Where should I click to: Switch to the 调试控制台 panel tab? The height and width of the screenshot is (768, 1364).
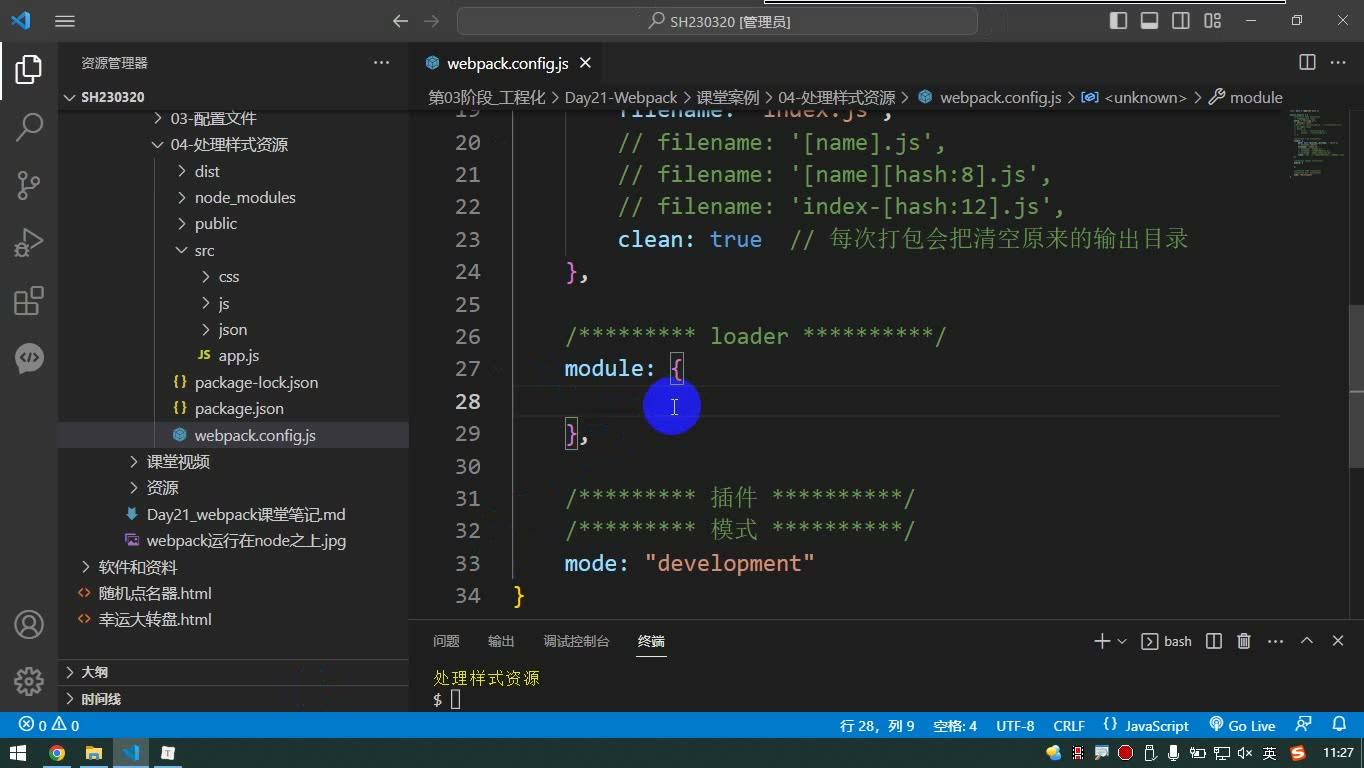(576, 641)
